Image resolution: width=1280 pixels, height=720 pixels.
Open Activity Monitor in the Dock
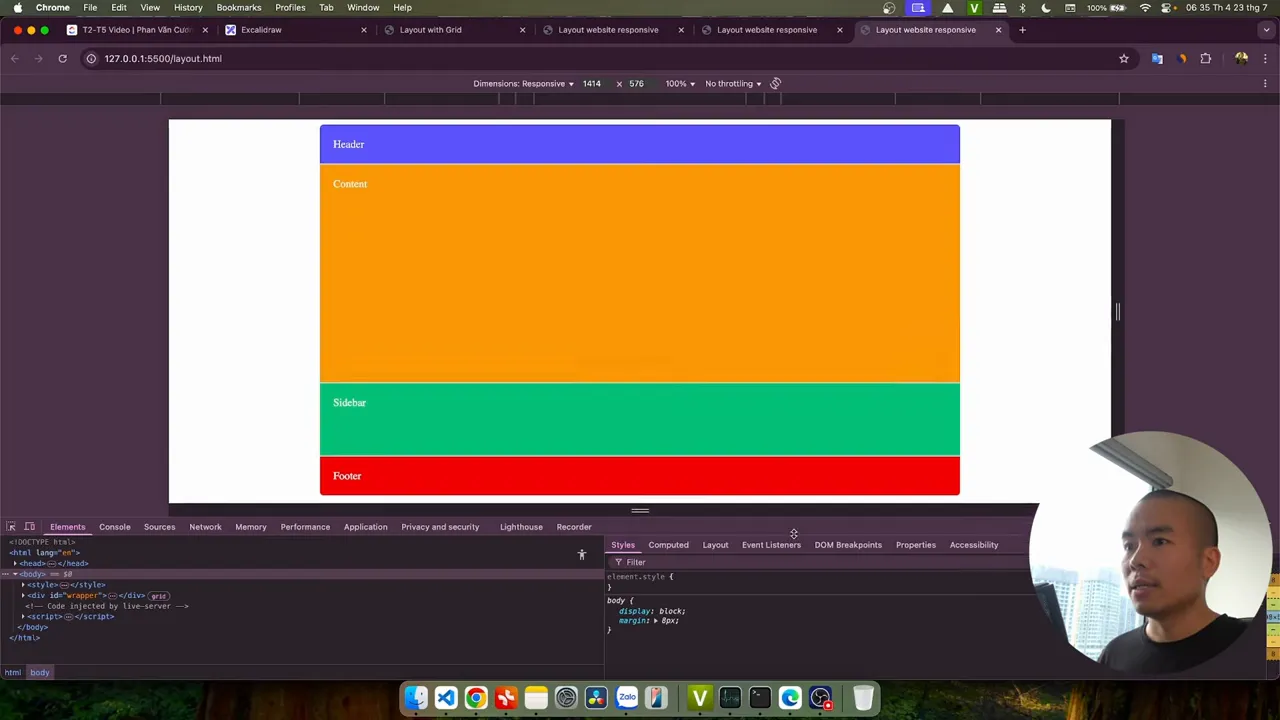[x=730, y=697]
